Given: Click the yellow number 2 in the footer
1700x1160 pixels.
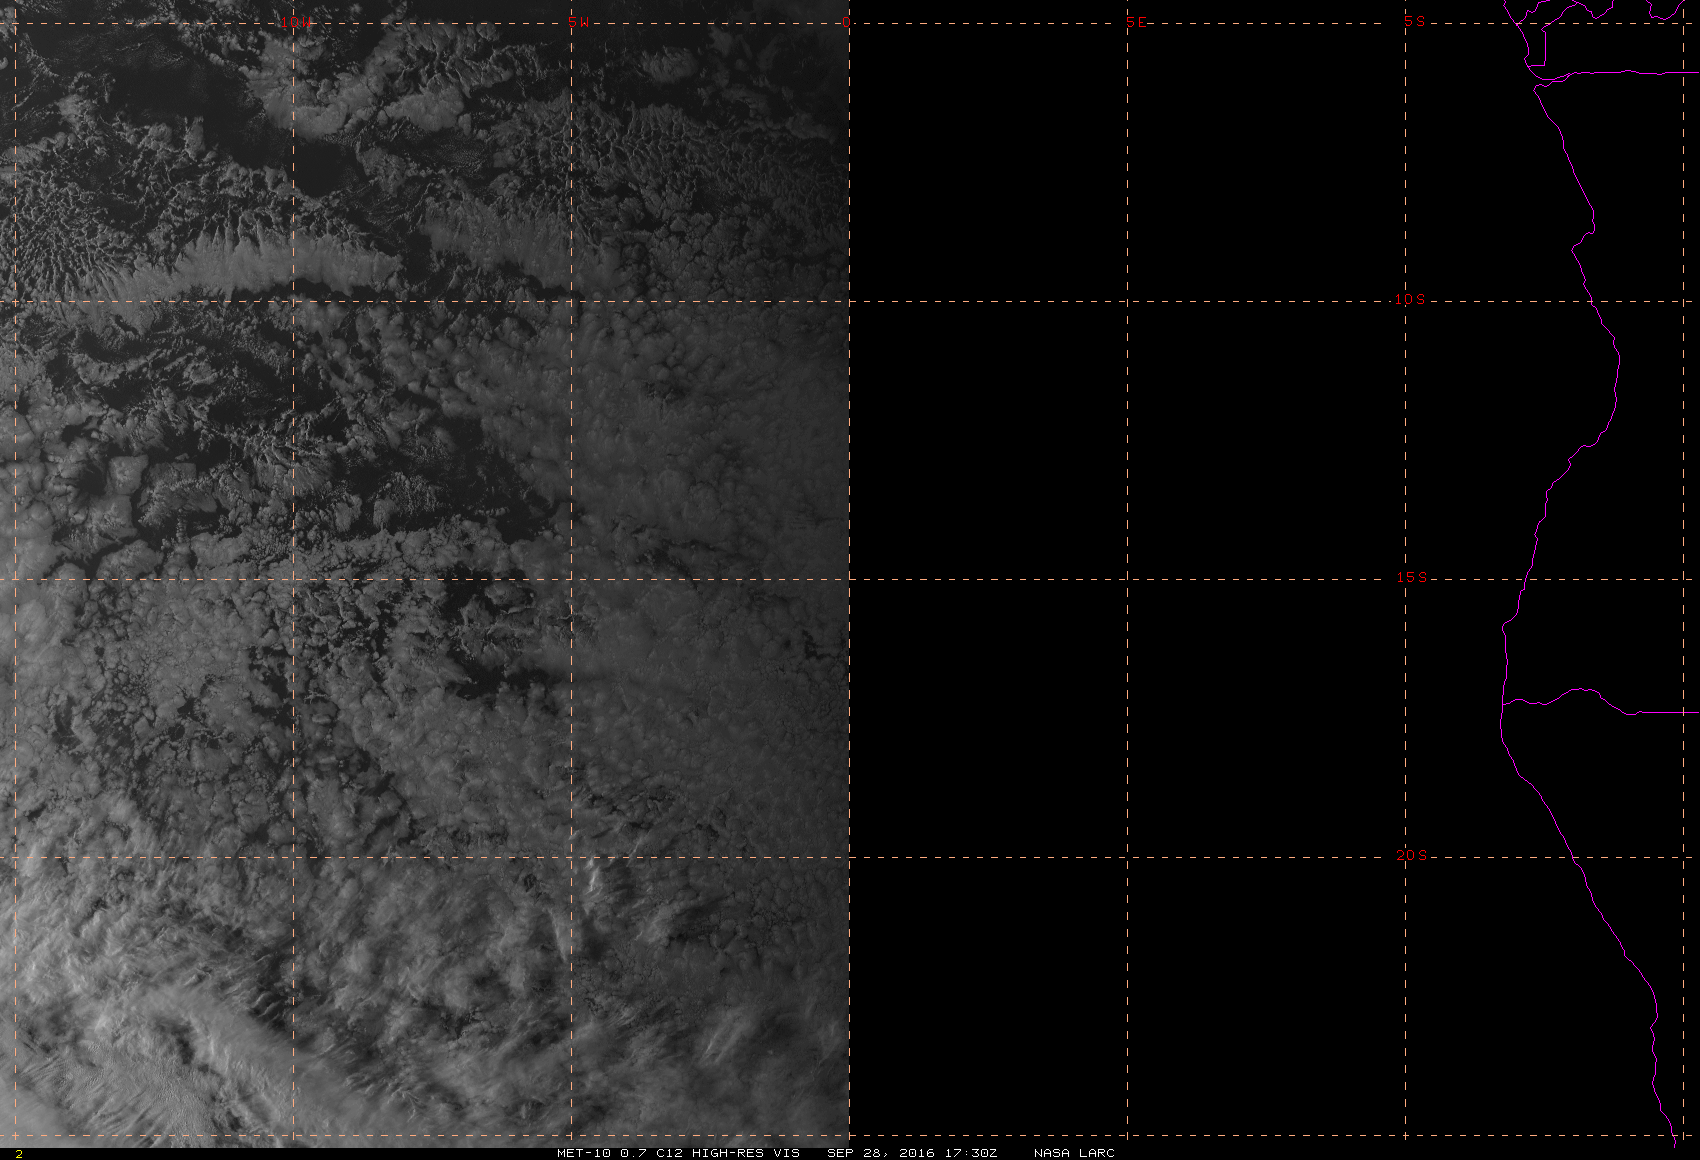Looking at the screenshot, I should coord(19,1154).
